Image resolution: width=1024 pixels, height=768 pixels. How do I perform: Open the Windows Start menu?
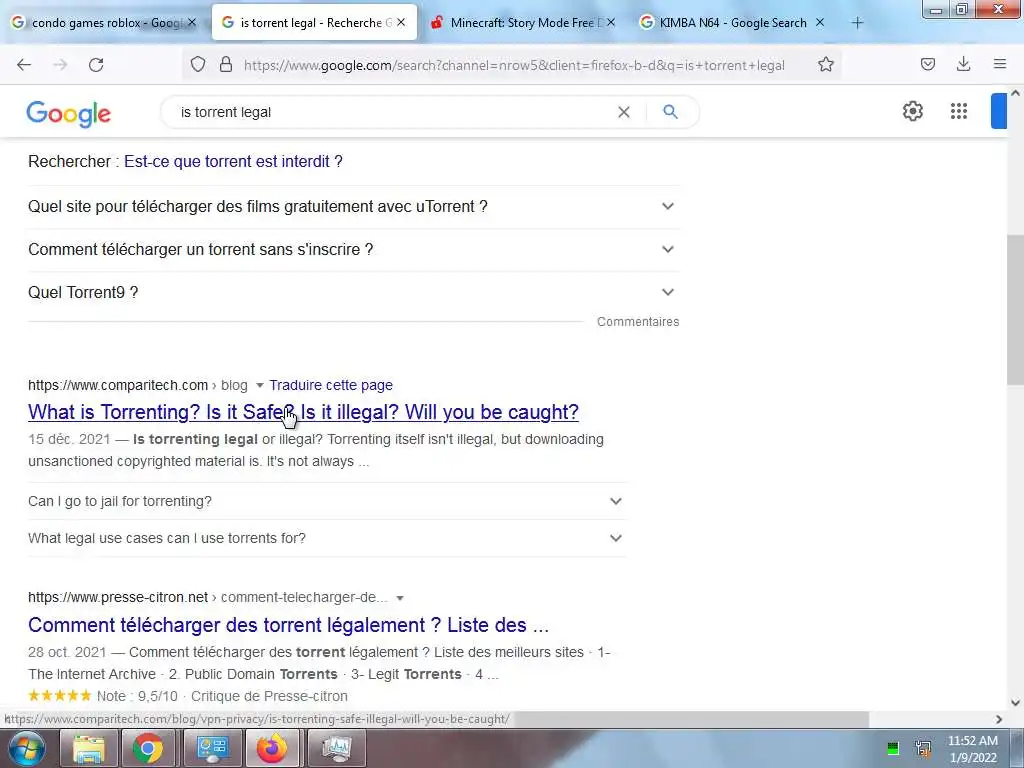[x=26, y=748]
